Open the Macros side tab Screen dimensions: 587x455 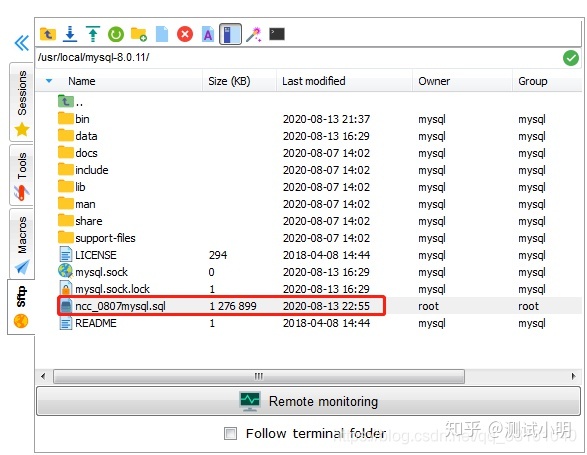(x=21, y=243)
